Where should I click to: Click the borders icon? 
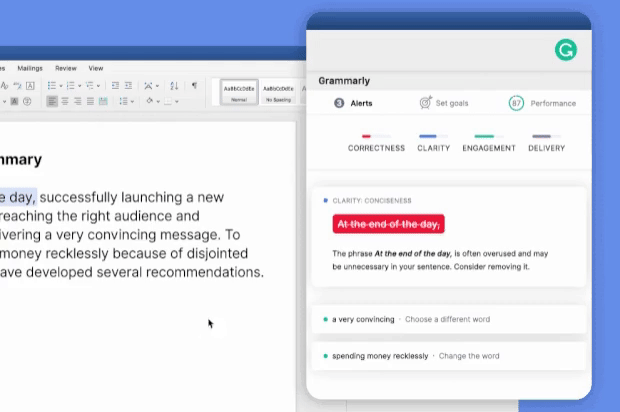(168, 101)
